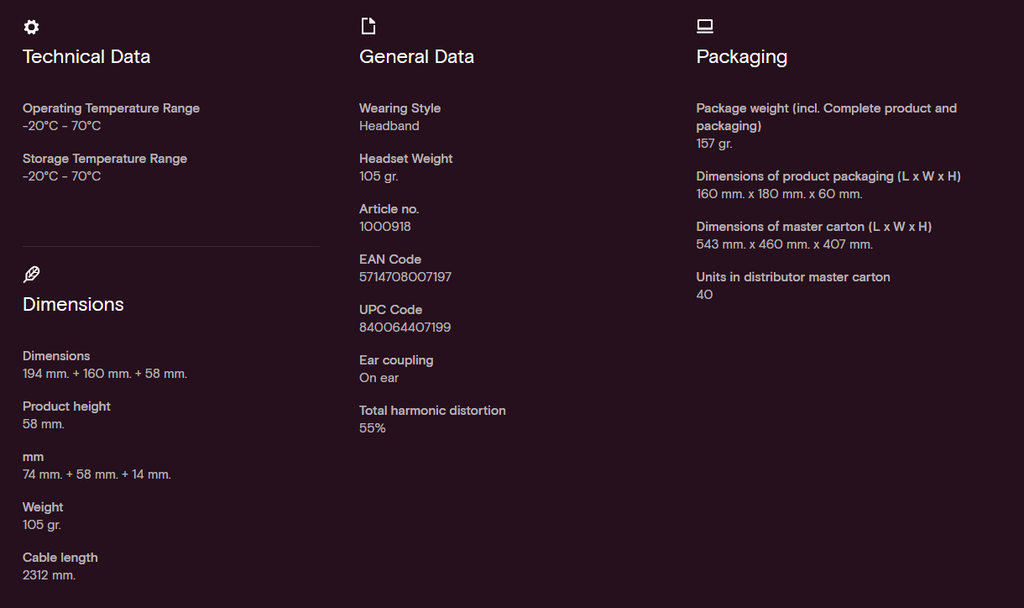Click the Total harmonic distortion label

coord(432,411)
